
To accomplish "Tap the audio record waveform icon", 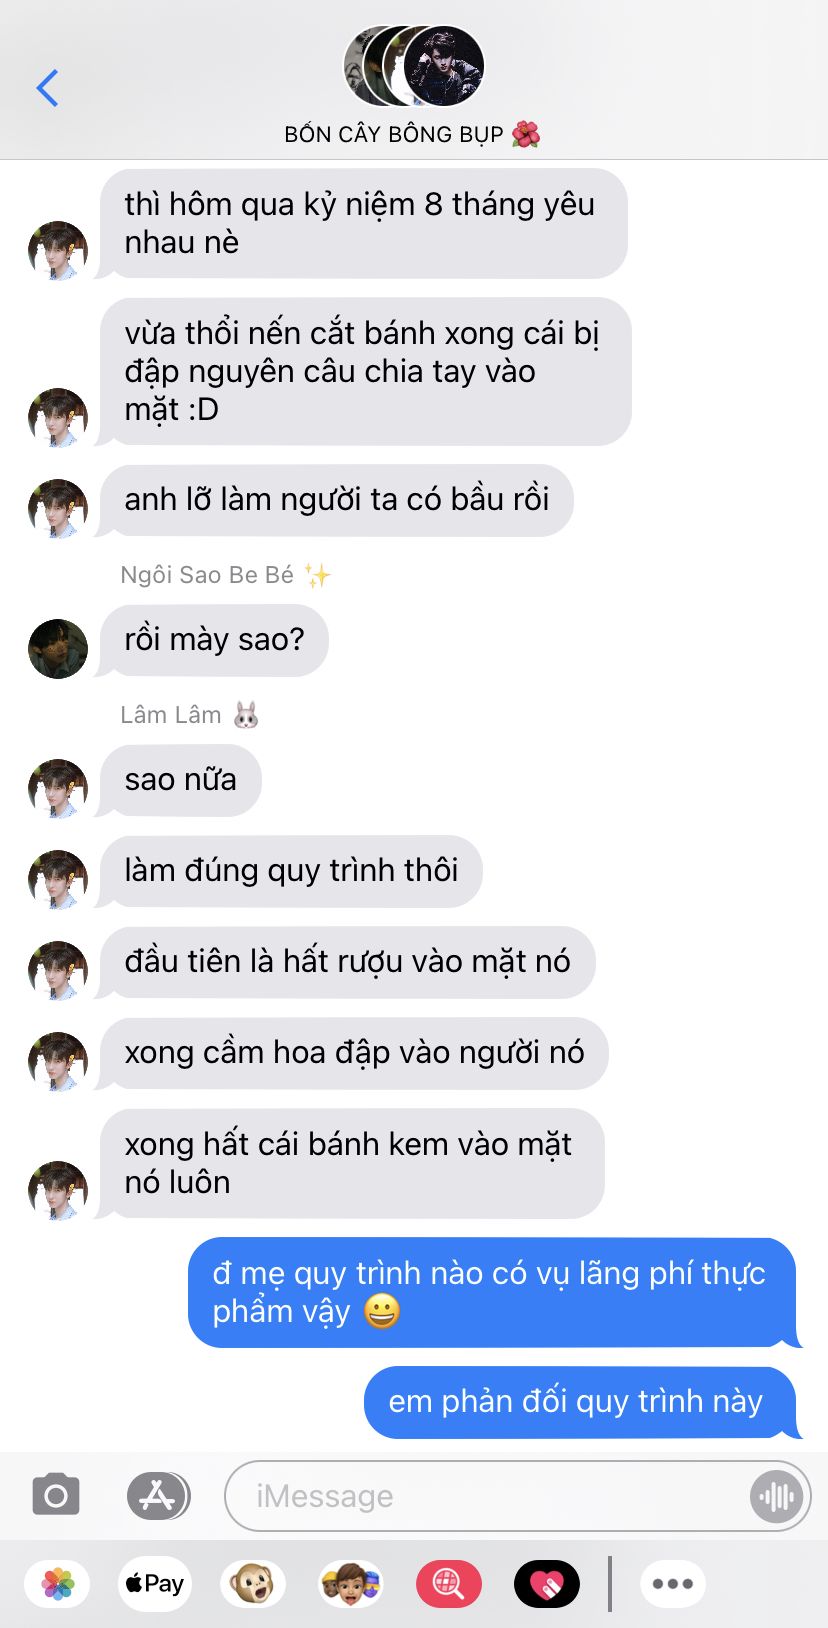I will click(x=776, y=1496).
